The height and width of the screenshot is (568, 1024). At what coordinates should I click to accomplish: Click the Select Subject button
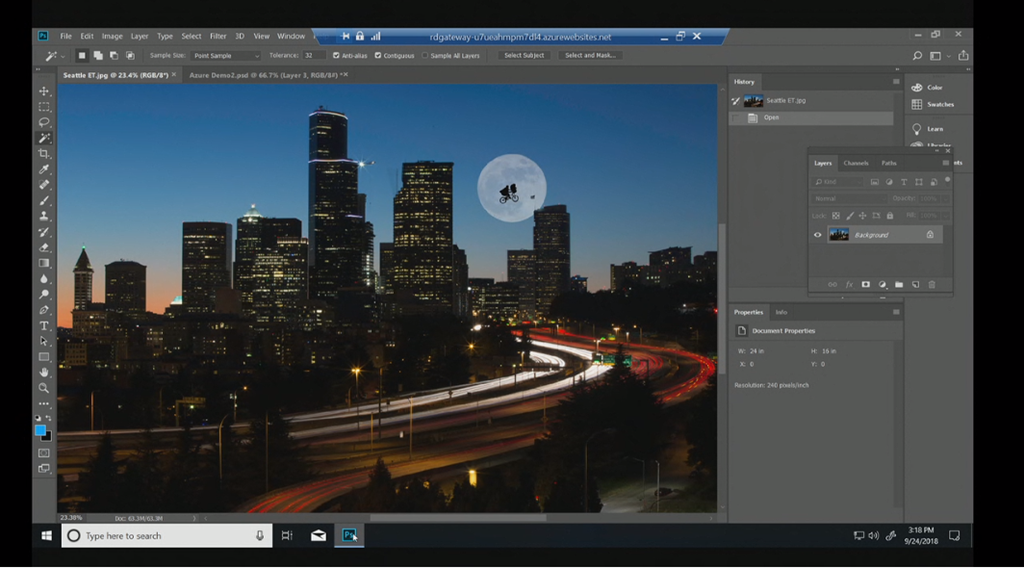coord(524,56)
